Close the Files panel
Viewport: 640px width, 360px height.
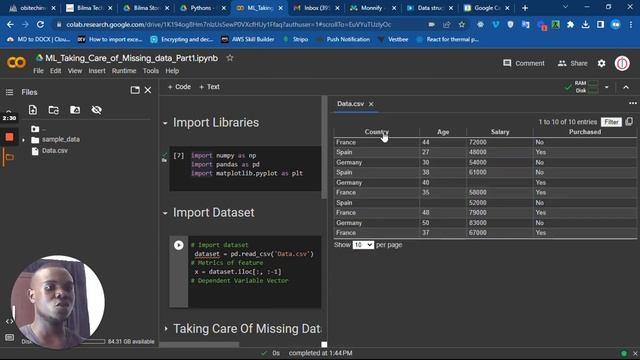click(x=148, y=90)
